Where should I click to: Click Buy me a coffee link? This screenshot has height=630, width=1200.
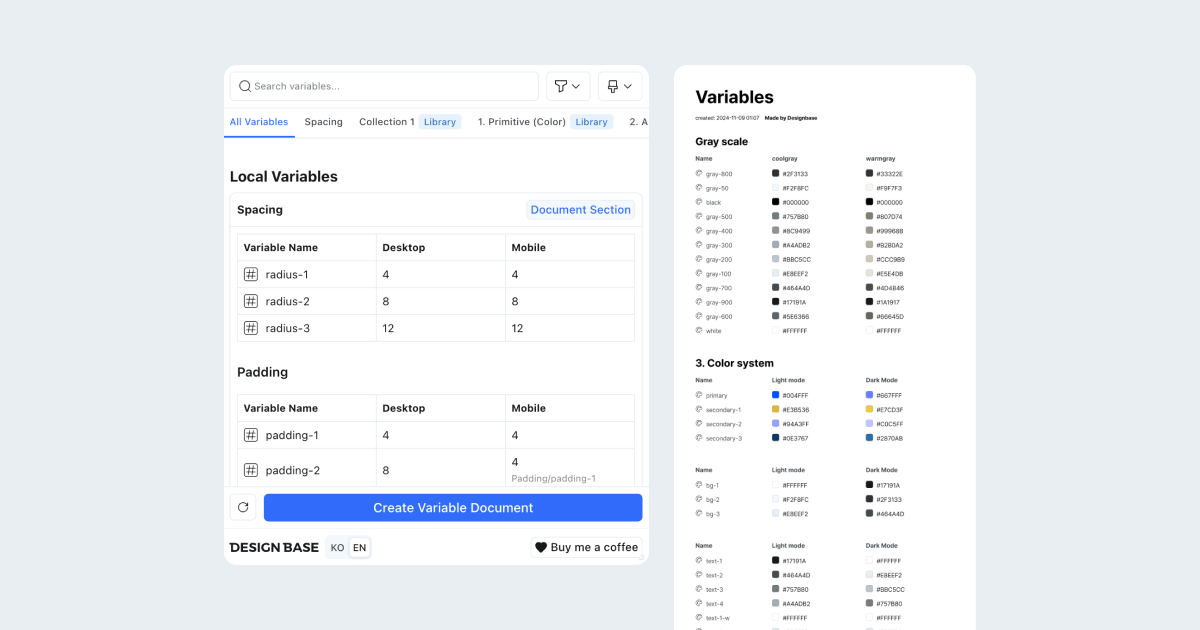[586, 547]
